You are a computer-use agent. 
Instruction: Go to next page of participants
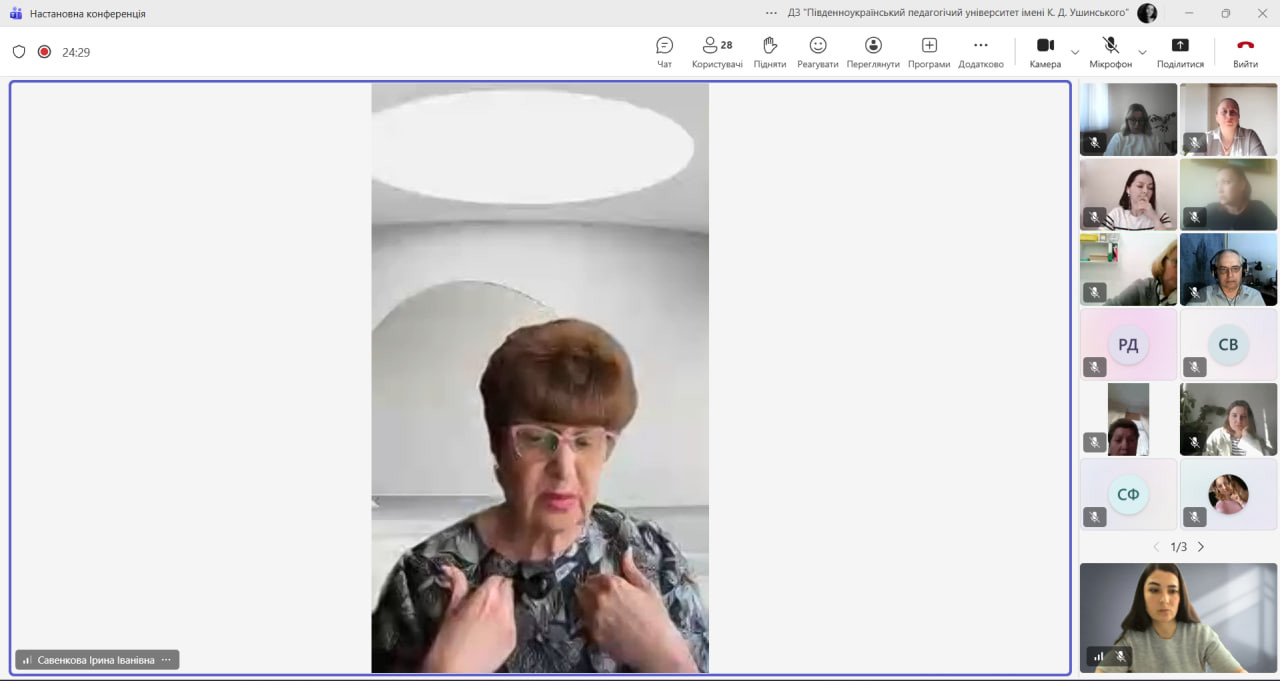tap(1201, 547)
